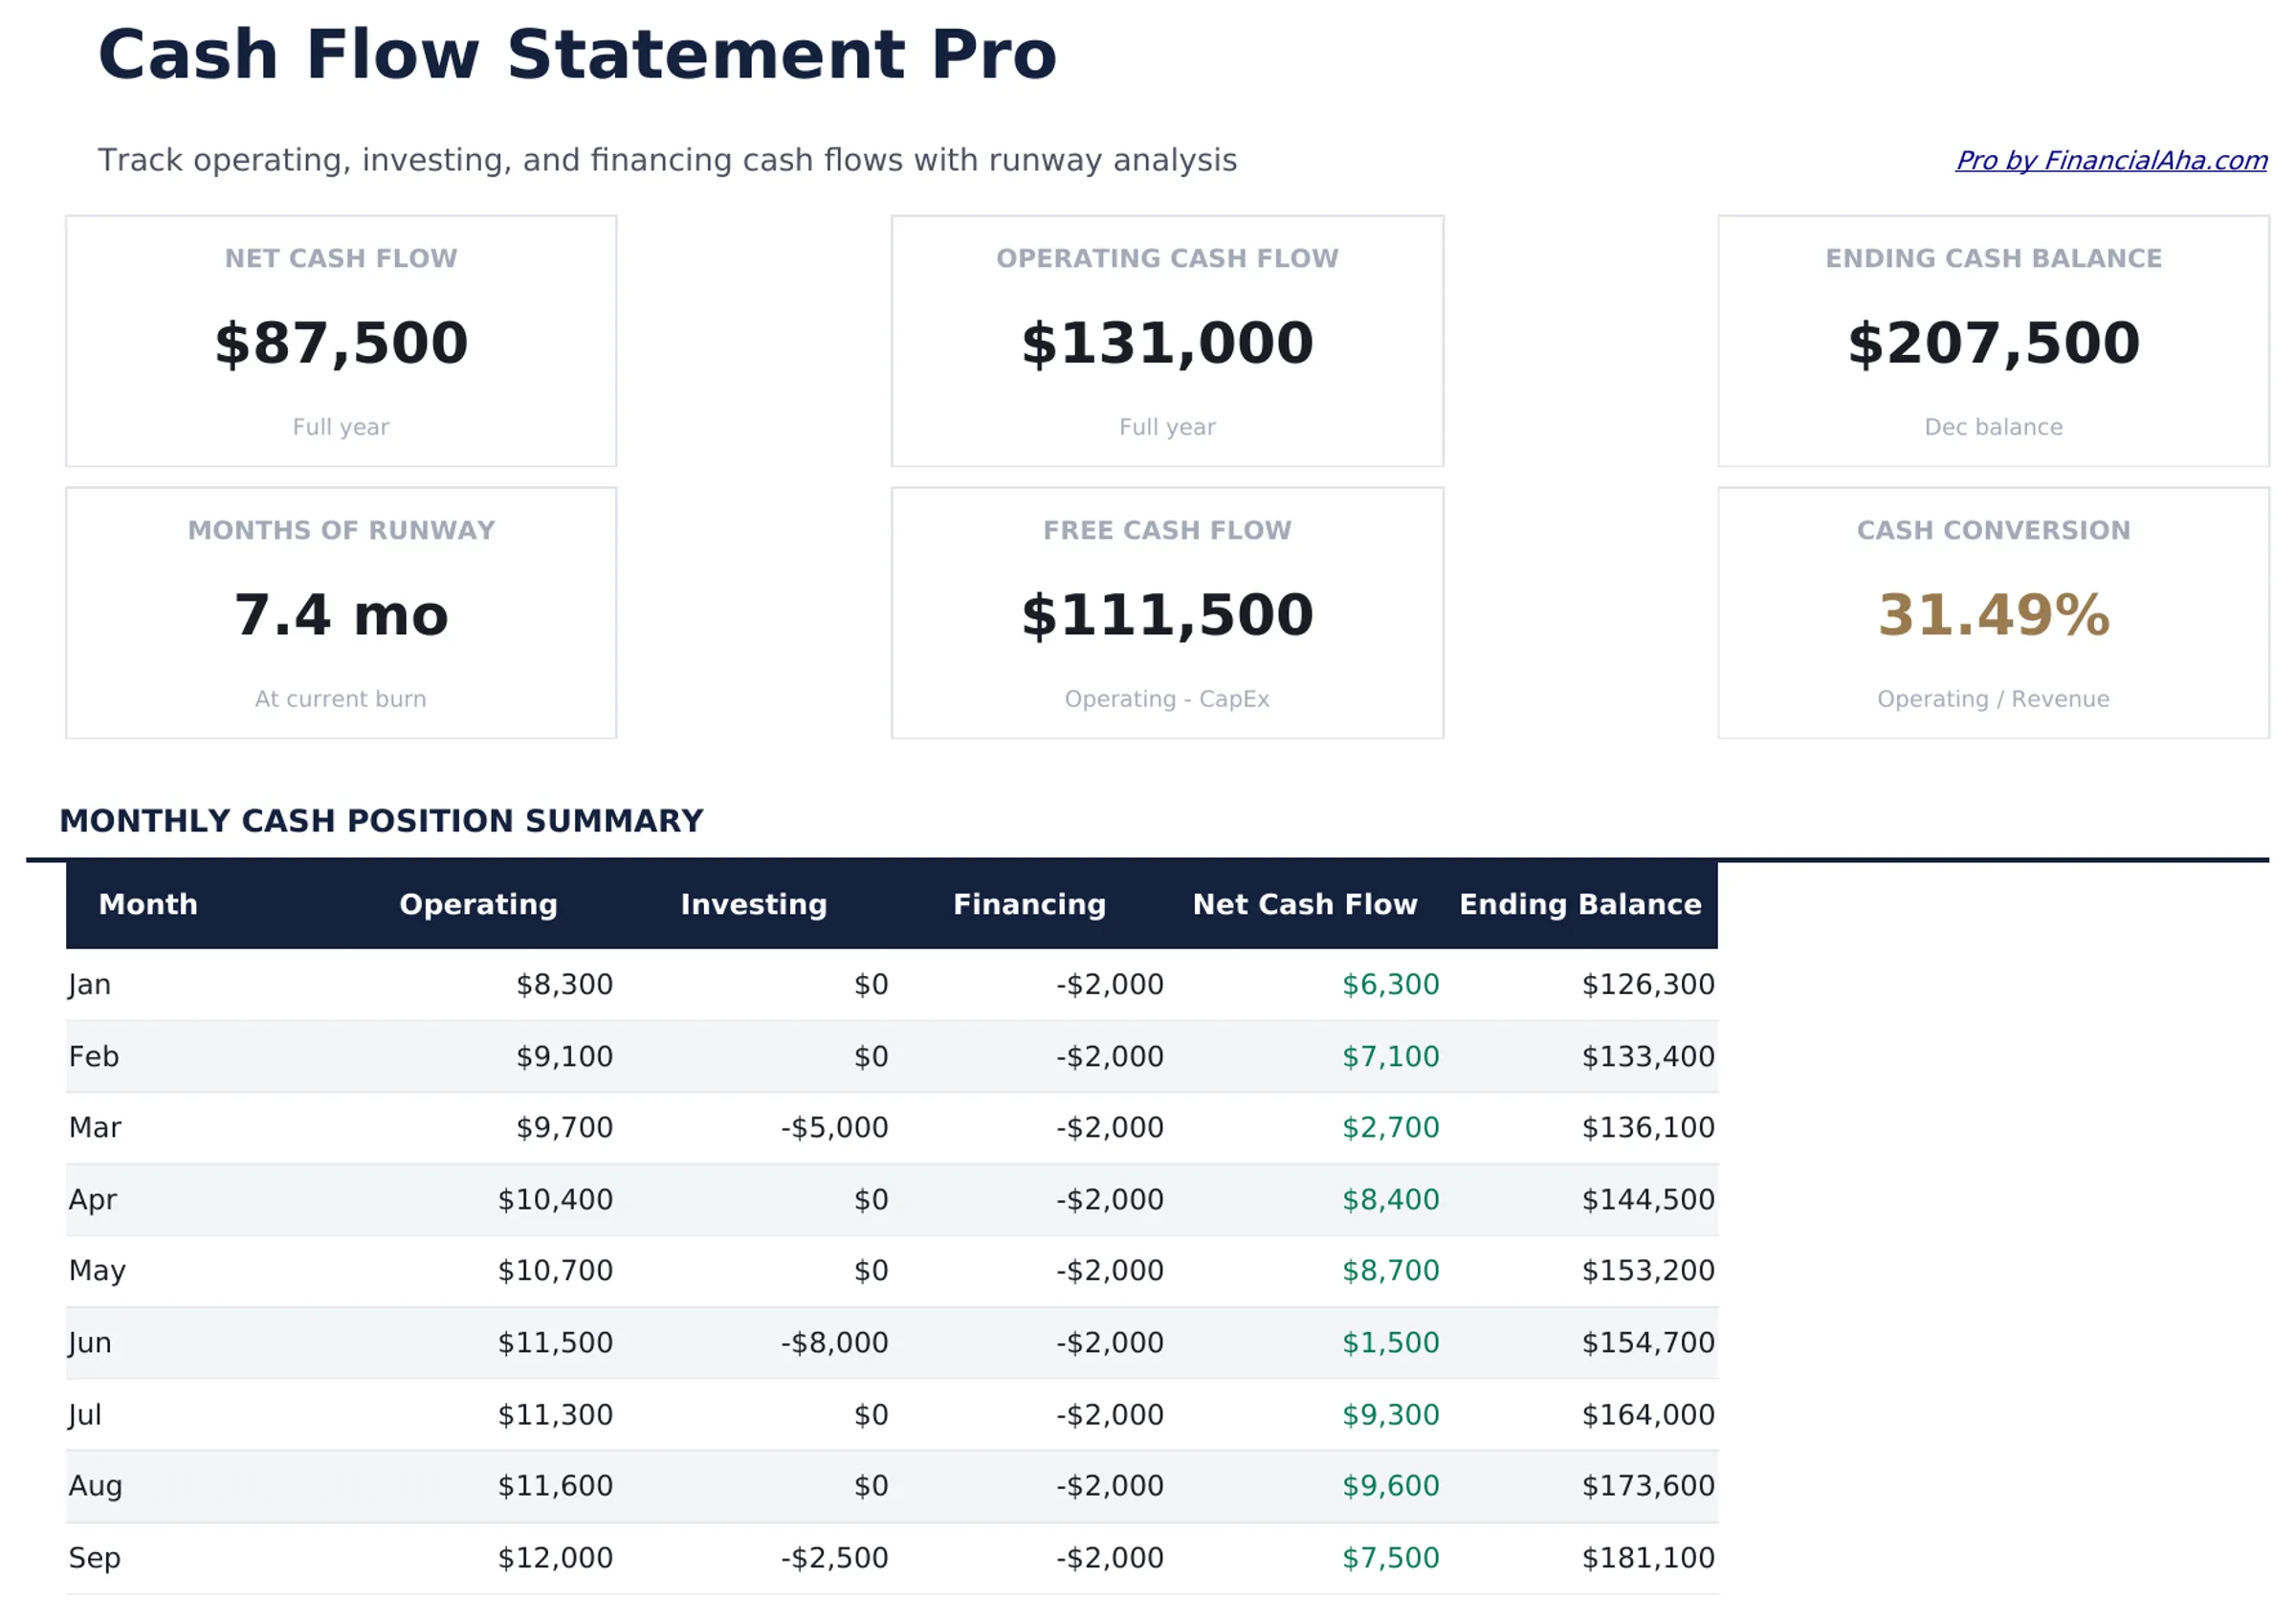The image size is (2296, 1620).
Task: Sort by the Financing column header
Action: tap(1029, 903)
